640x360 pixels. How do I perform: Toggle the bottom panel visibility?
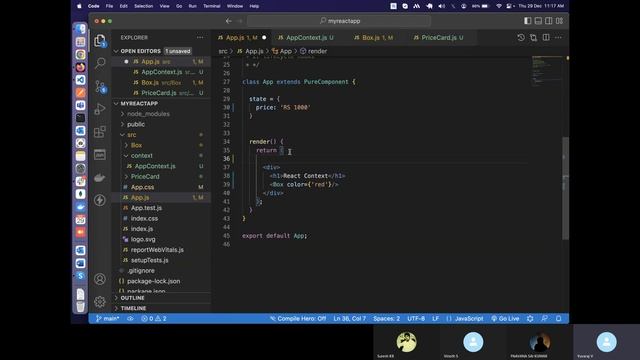pyautogui.click(x=538, y=21)
